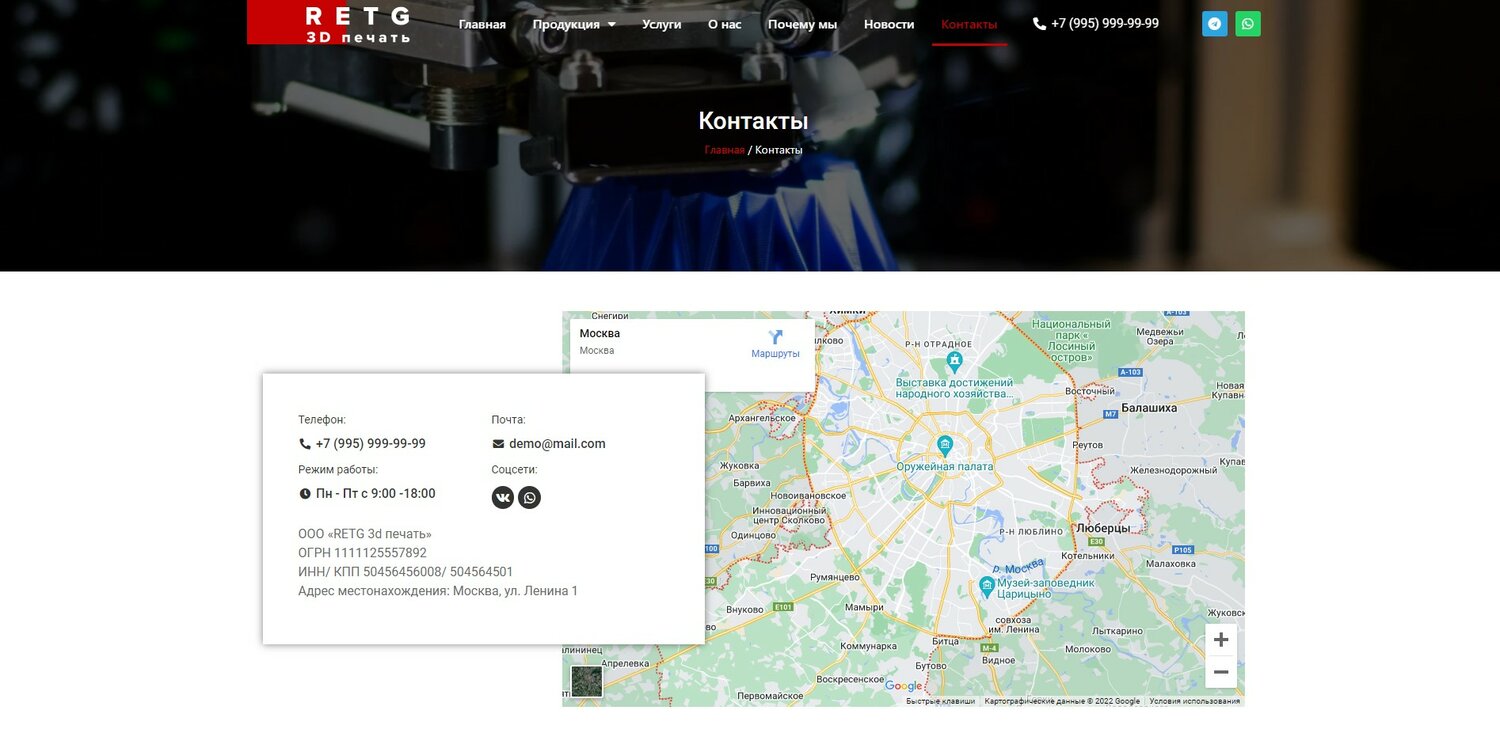Click the Пн - Пт с 9:00 -18:00 text

click(376, 494)
